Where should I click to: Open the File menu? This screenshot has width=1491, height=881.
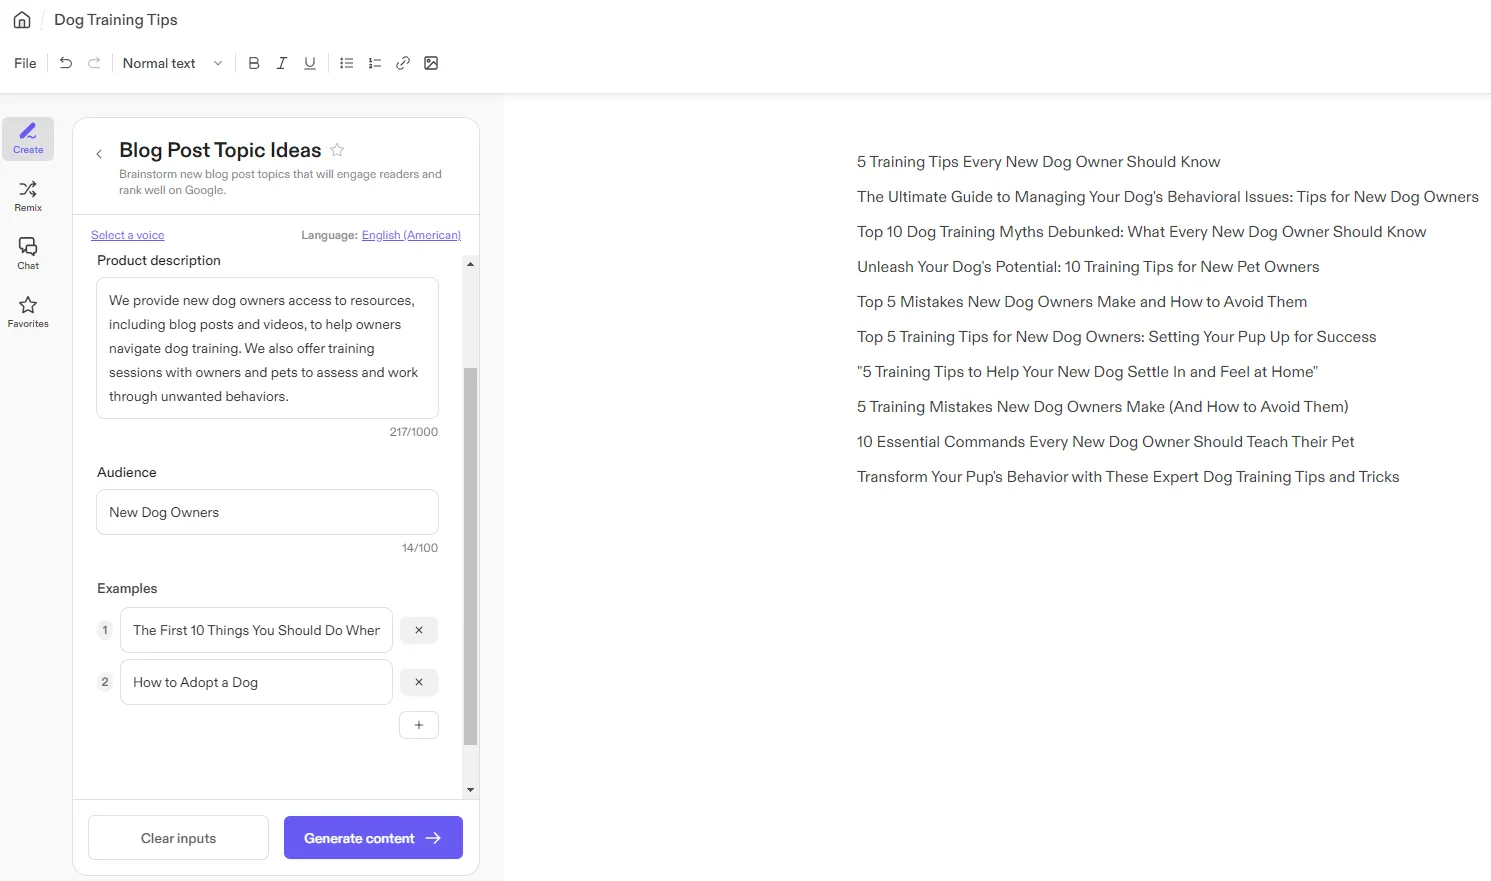tap(25, 63)
